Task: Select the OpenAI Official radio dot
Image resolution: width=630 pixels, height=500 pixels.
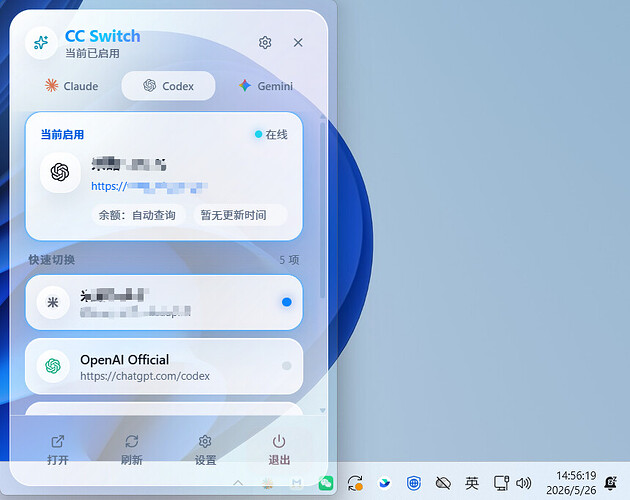Action: pyautogui.click(x=286, y=365)
